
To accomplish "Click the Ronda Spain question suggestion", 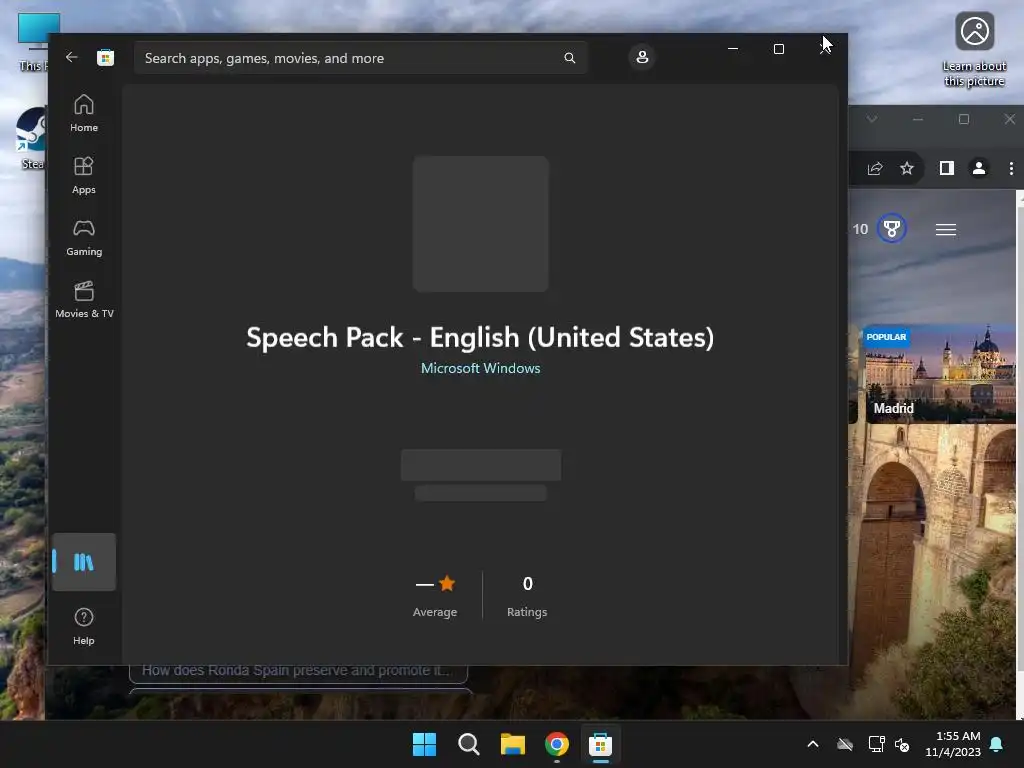I will coord(298,671).
